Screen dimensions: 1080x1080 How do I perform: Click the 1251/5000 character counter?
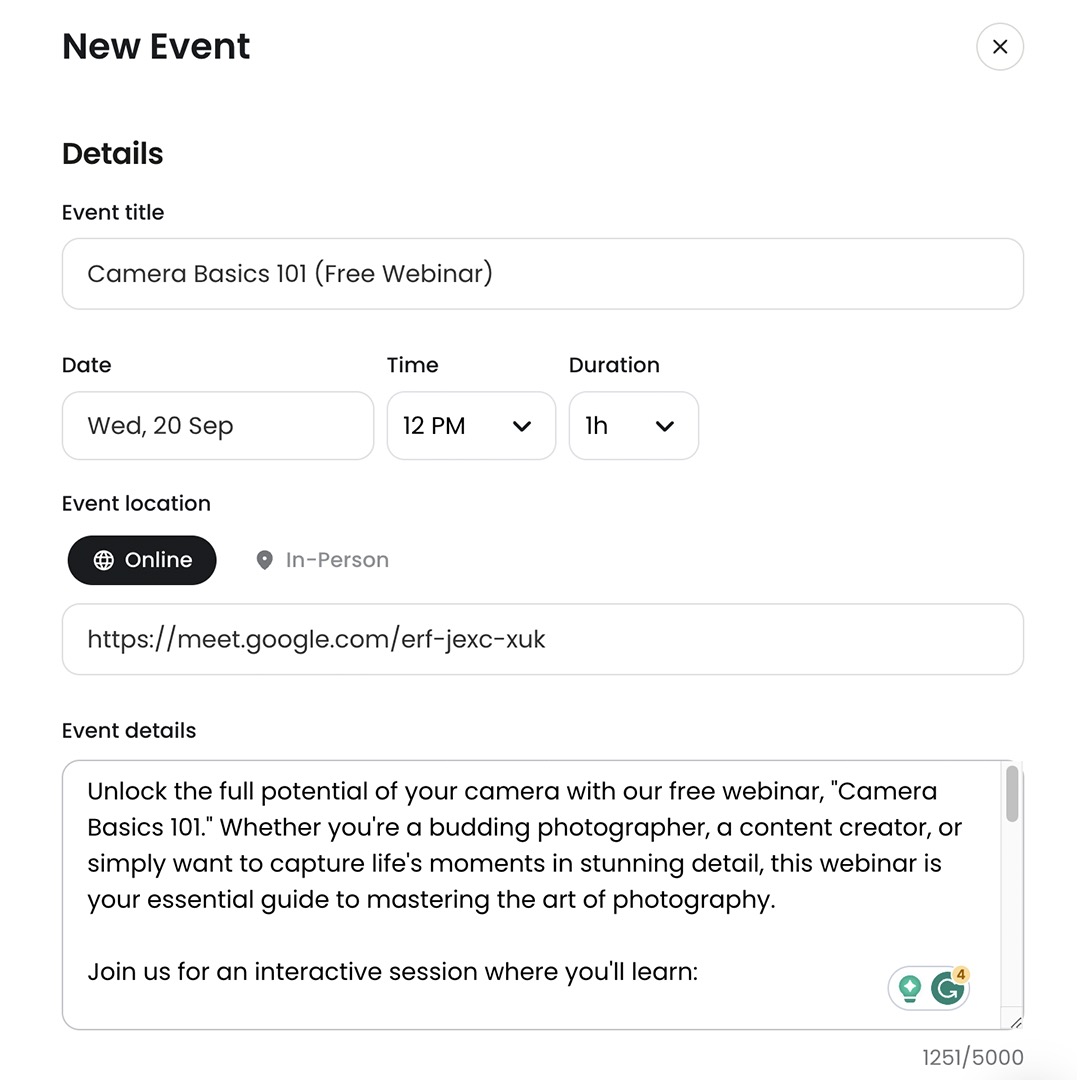(x=971, y=1057)
